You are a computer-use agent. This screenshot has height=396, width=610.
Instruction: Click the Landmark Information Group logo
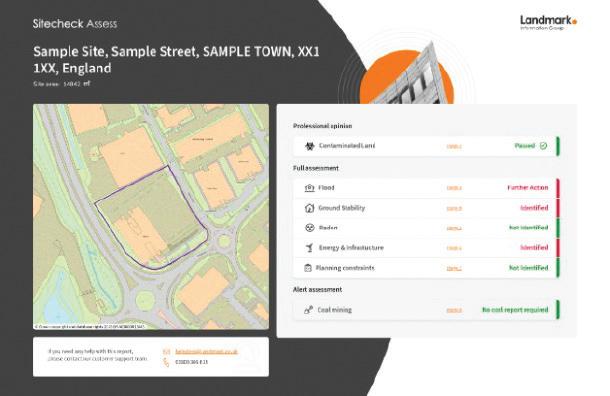(549, 23)
